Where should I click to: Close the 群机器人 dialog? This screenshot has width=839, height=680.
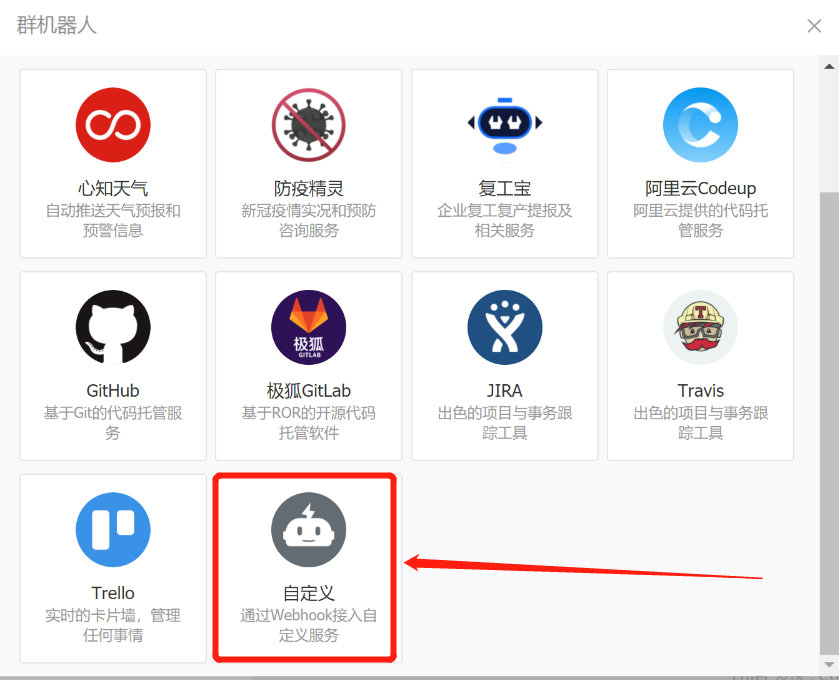pyautogui.click(x=814, y=26)
